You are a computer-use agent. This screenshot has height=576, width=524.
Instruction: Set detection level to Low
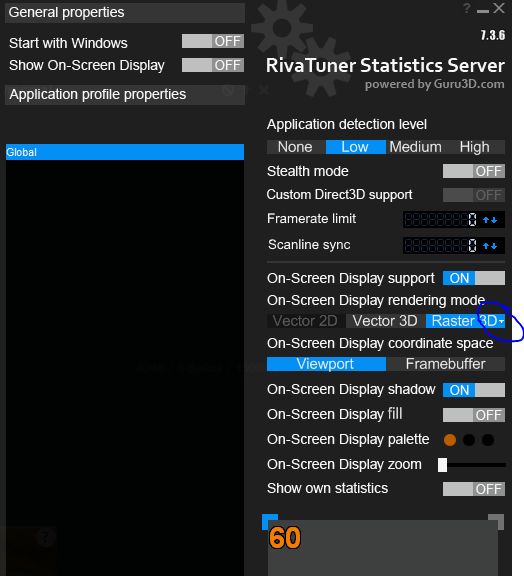tap(355, 147)
